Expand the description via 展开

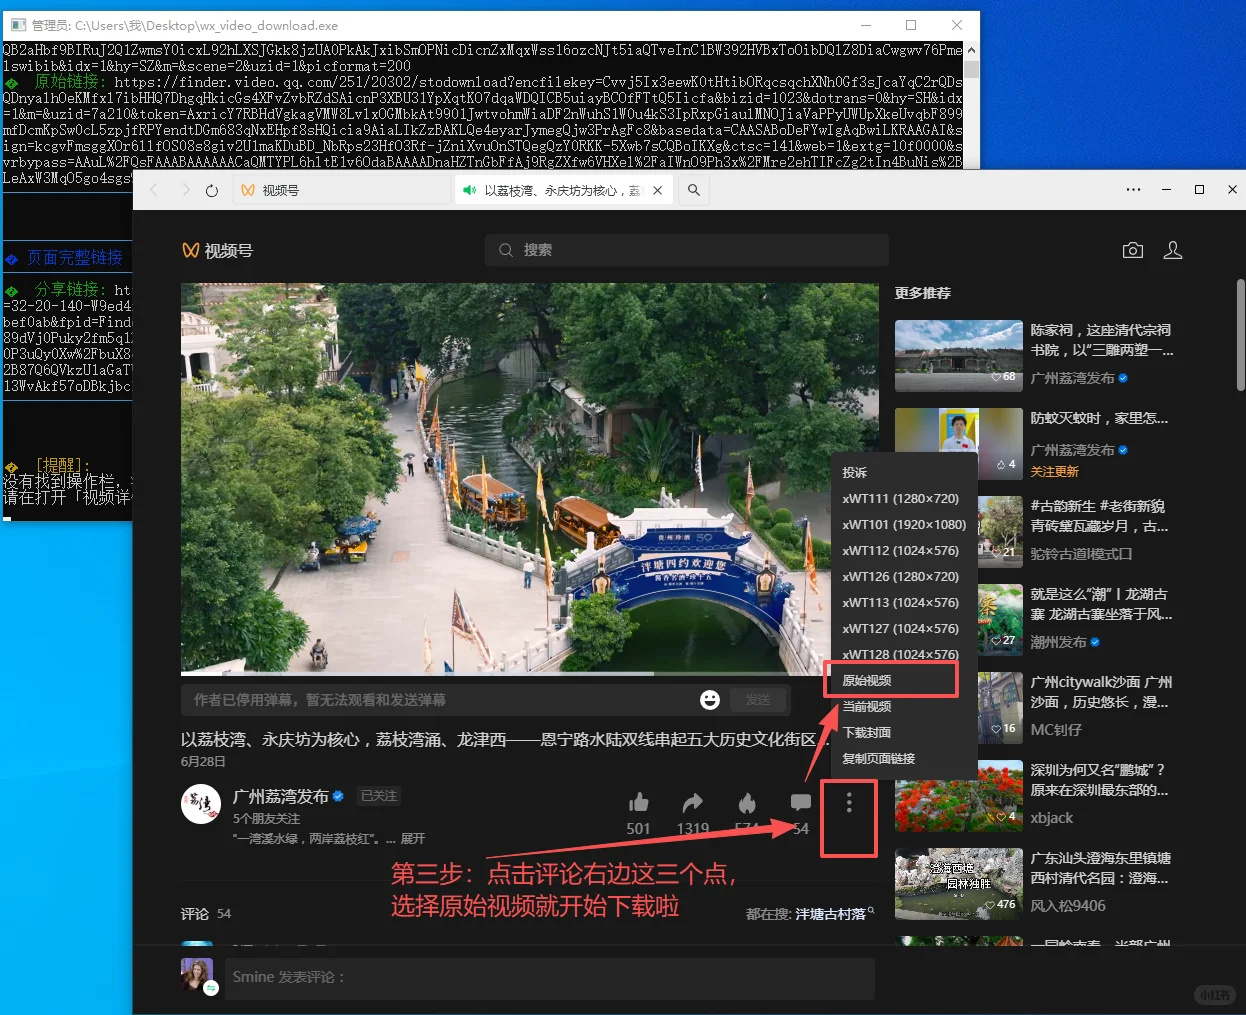click(x=413, y=838)
